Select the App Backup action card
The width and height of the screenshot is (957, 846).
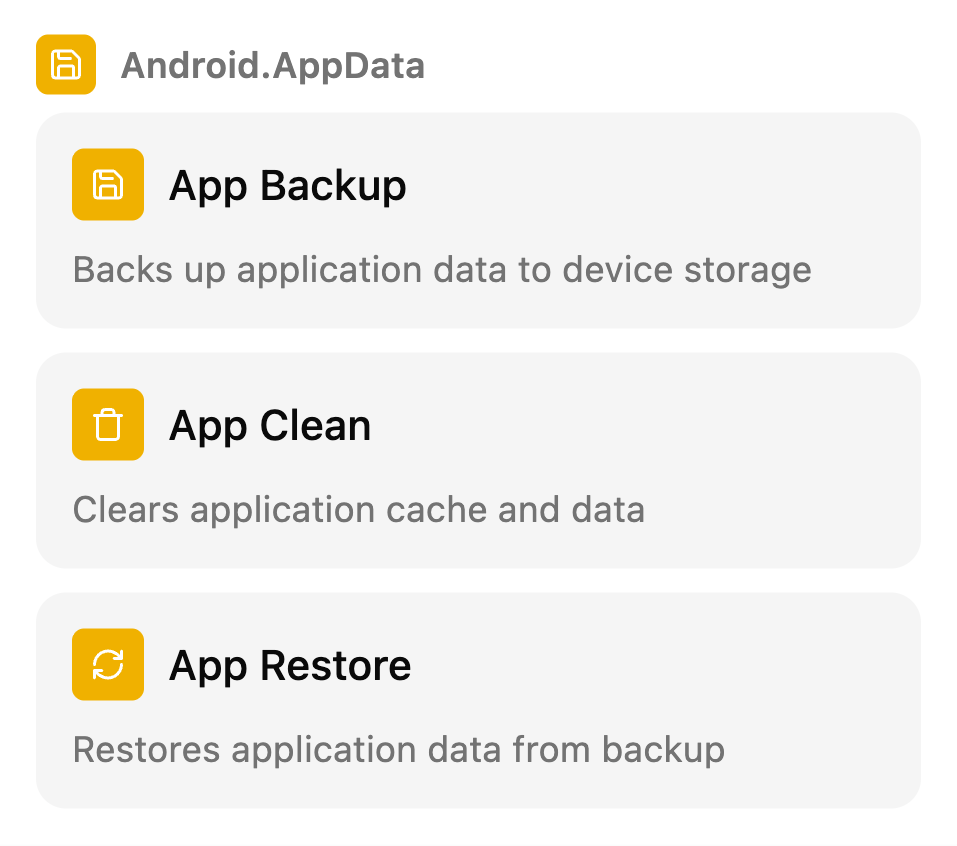tap(478, 220)
